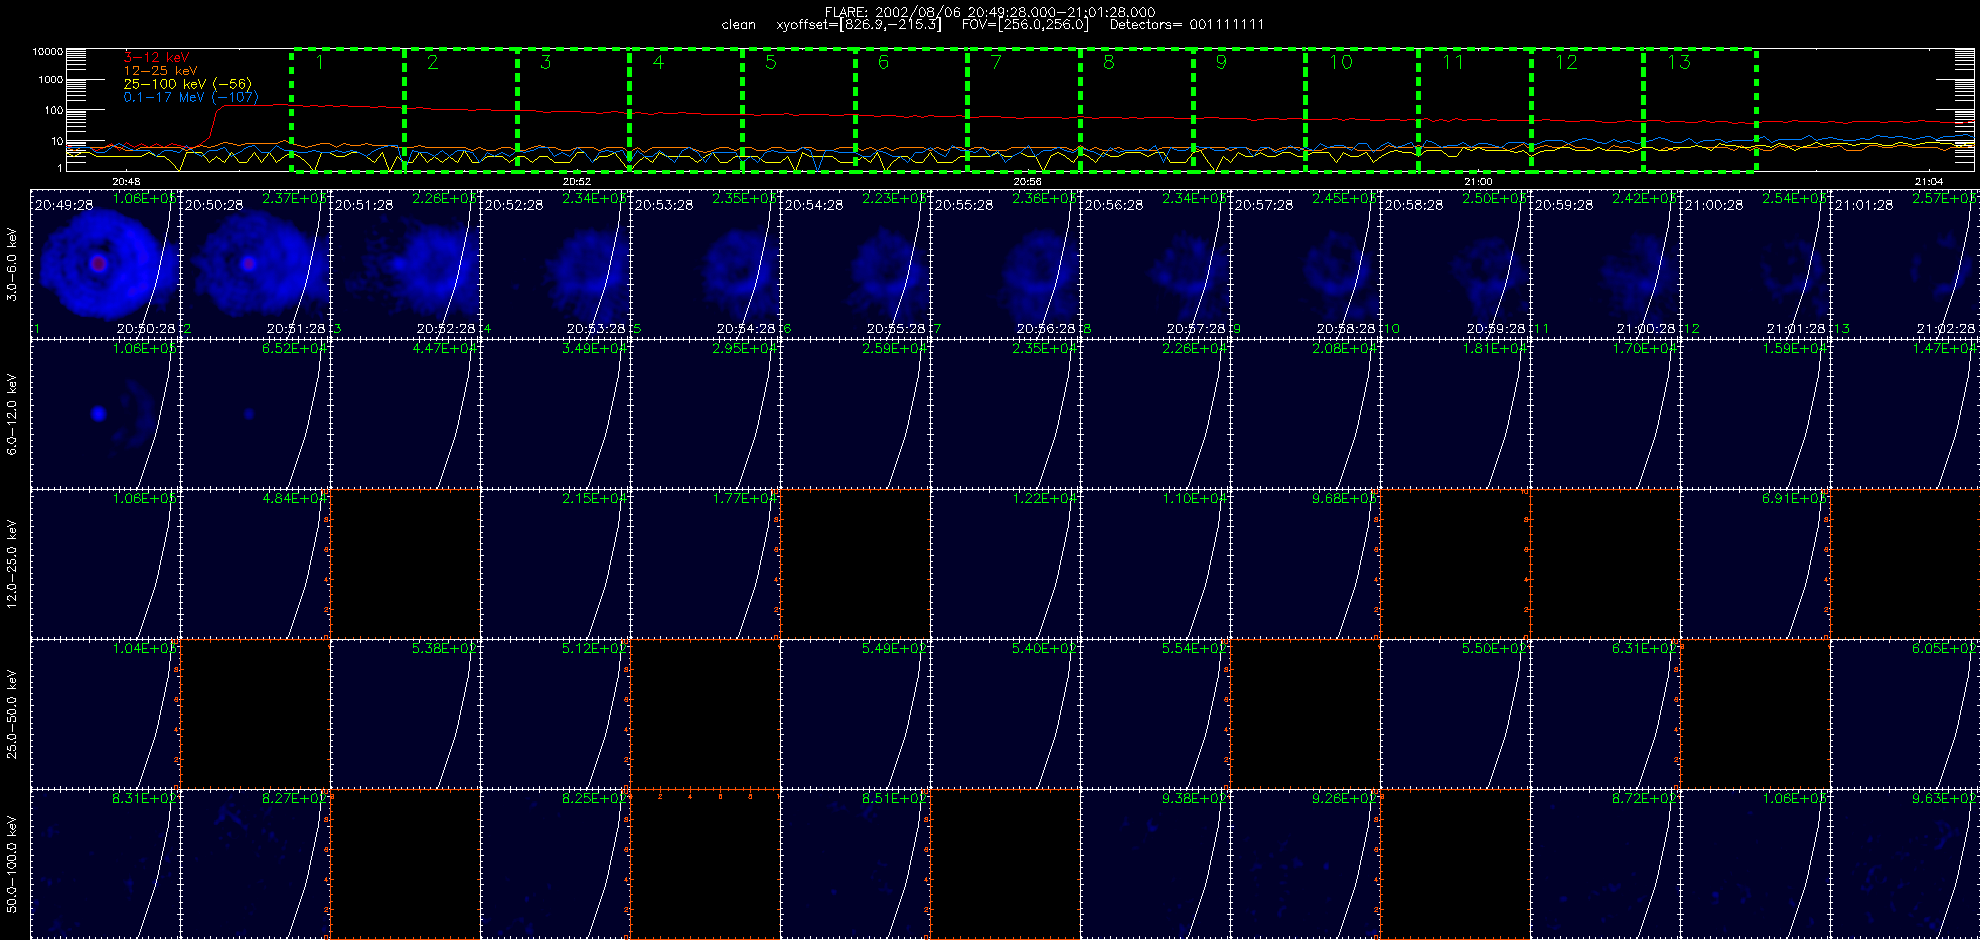1980x940 pixels.
Task: Open the 50-100 keV image labeled 8.27E+02
Action: click(255, 864)
